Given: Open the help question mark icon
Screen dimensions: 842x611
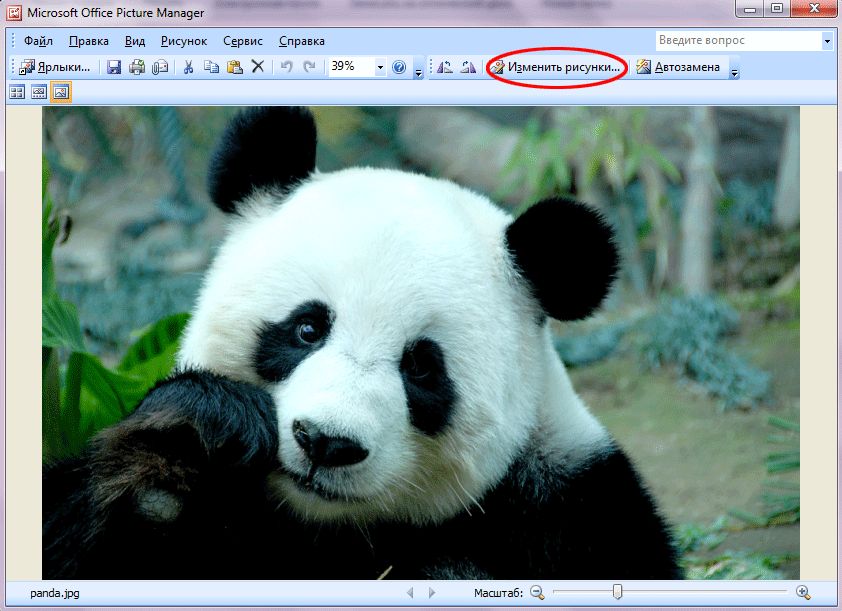Looking at the screenshot, I should point(399,67).
